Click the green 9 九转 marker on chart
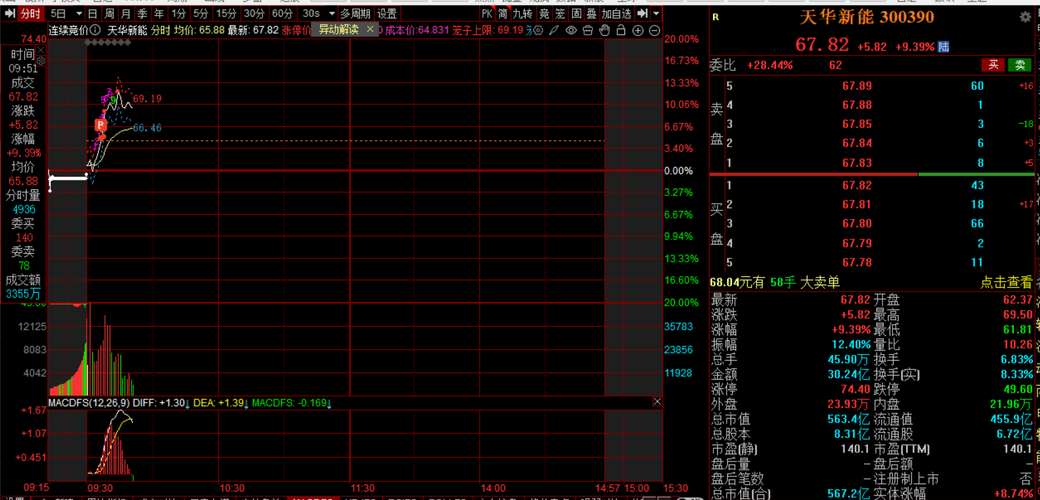This screenshot has height=500, width=1040. click(x=114, y=101)
